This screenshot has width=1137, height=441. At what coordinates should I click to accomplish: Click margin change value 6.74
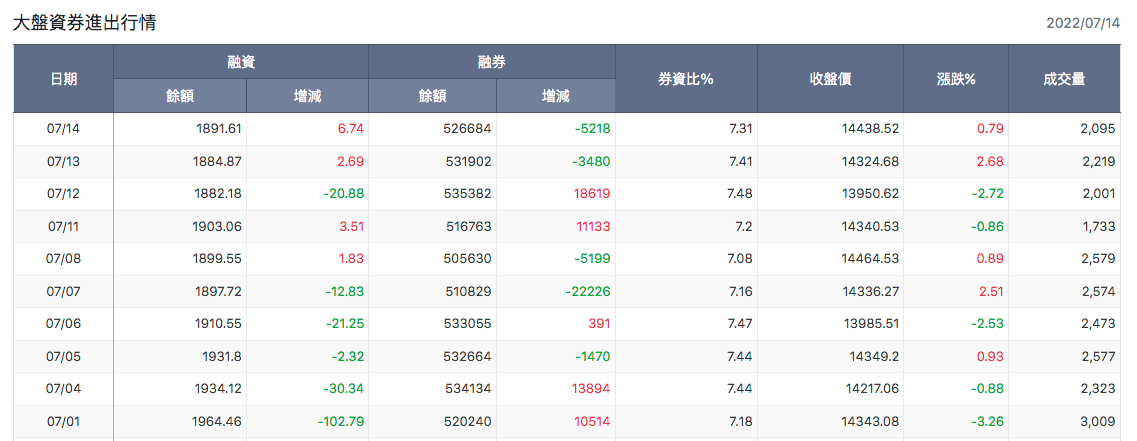(351, 129)
